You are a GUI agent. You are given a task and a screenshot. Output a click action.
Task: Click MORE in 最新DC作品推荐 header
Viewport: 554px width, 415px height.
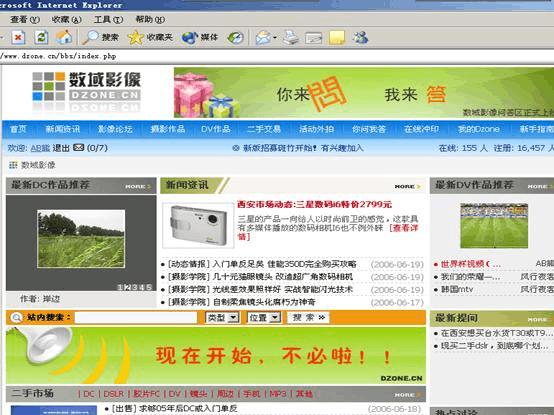tap(138, 186)
